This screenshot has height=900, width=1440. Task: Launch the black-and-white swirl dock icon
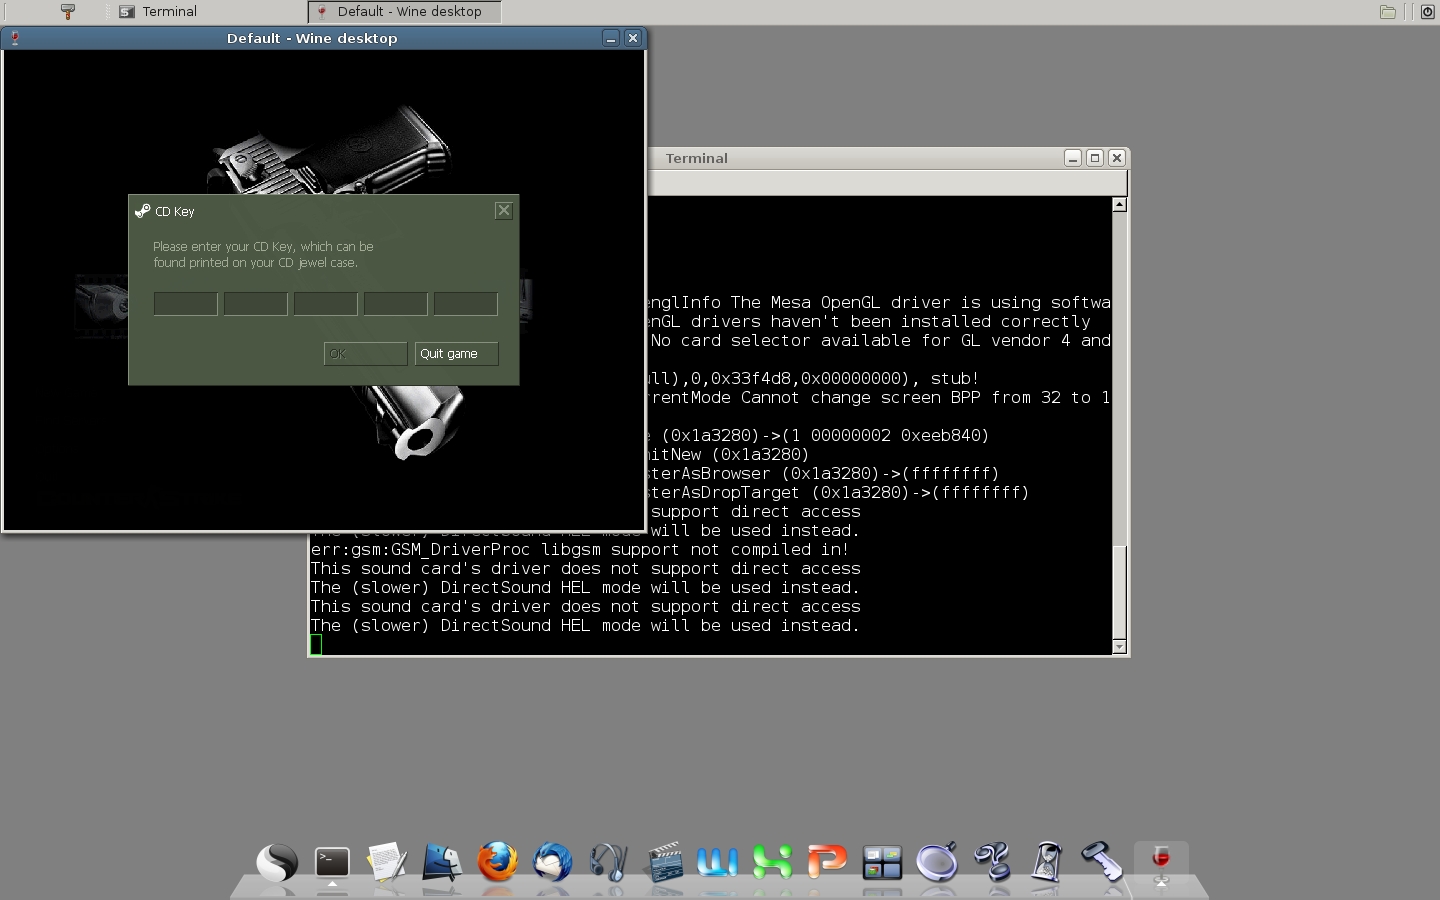point(277,862)
